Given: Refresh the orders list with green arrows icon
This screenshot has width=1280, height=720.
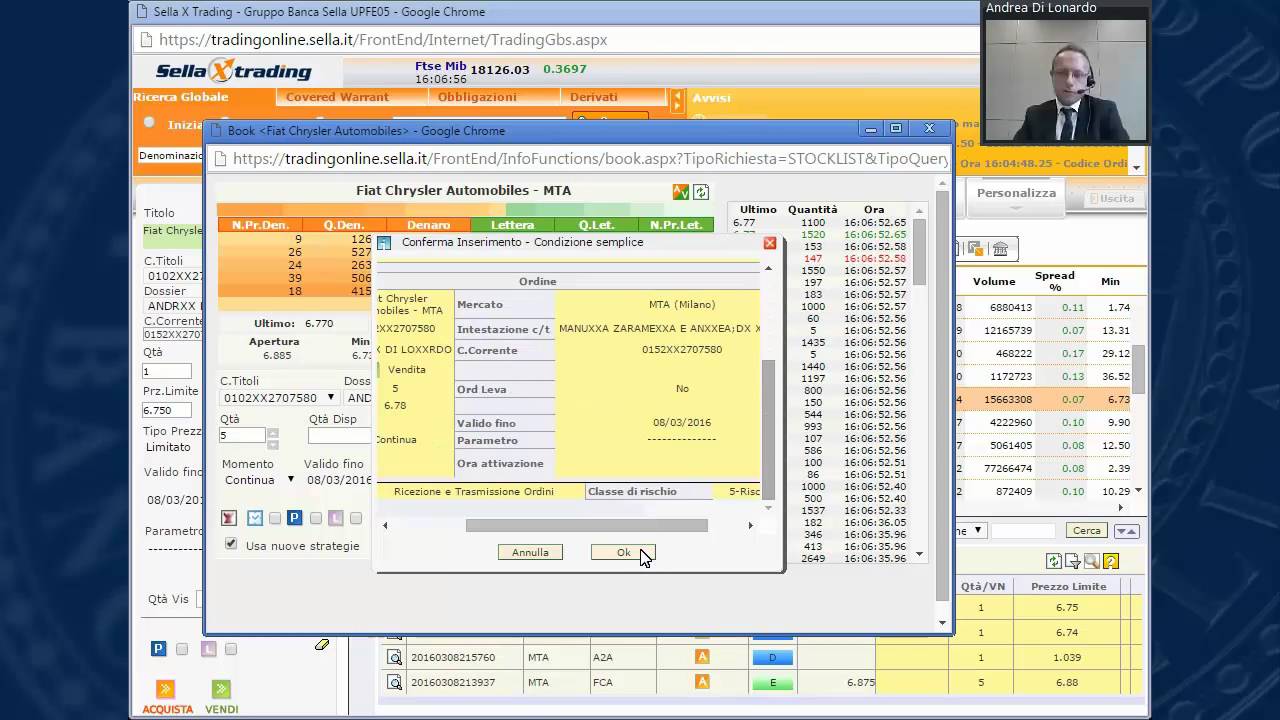Looking at the screenshot, I should [x=1053, y=561].
